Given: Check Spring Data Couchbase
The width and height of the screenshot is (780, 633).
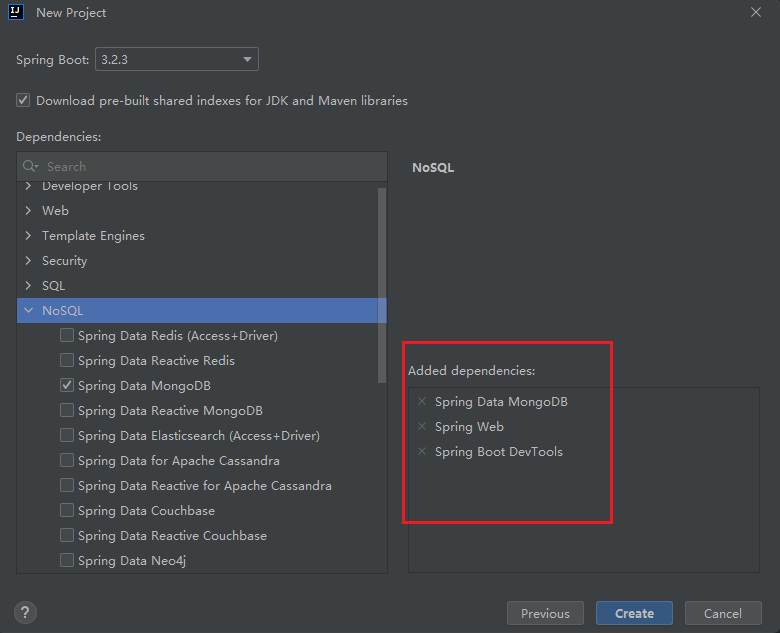Looking at the screenshot, I should 67,510.
